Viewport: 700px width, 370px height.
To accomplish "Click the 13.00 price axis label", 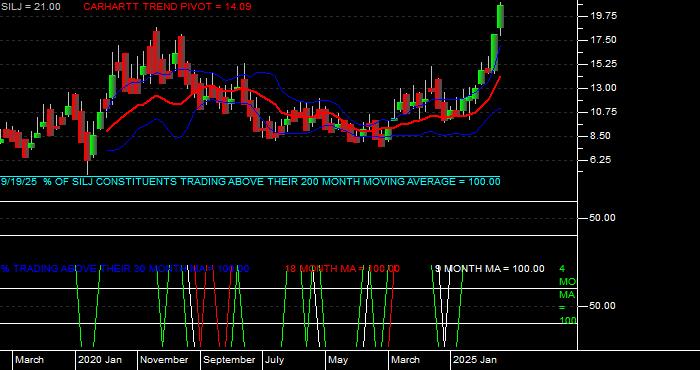I will (x=604, y=88).
